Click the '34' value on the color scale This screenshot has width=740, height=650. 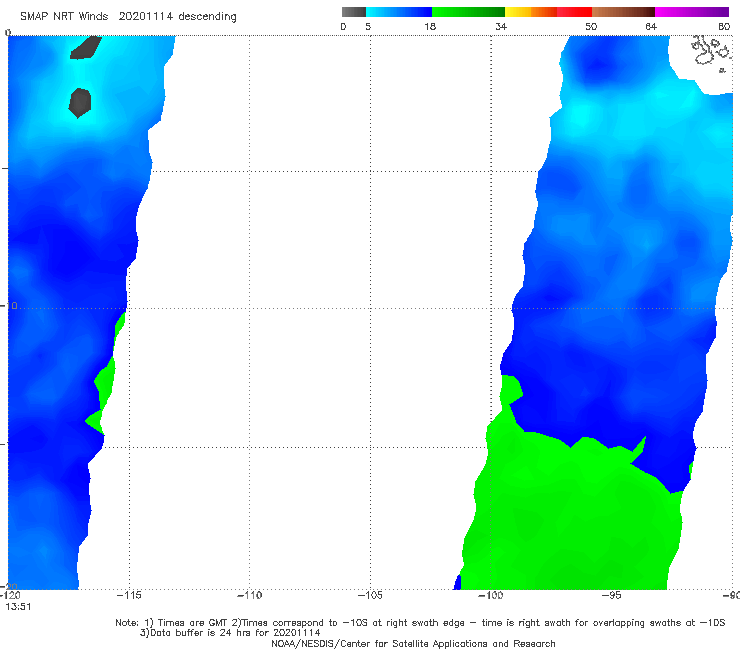click(x=501, y=26)
